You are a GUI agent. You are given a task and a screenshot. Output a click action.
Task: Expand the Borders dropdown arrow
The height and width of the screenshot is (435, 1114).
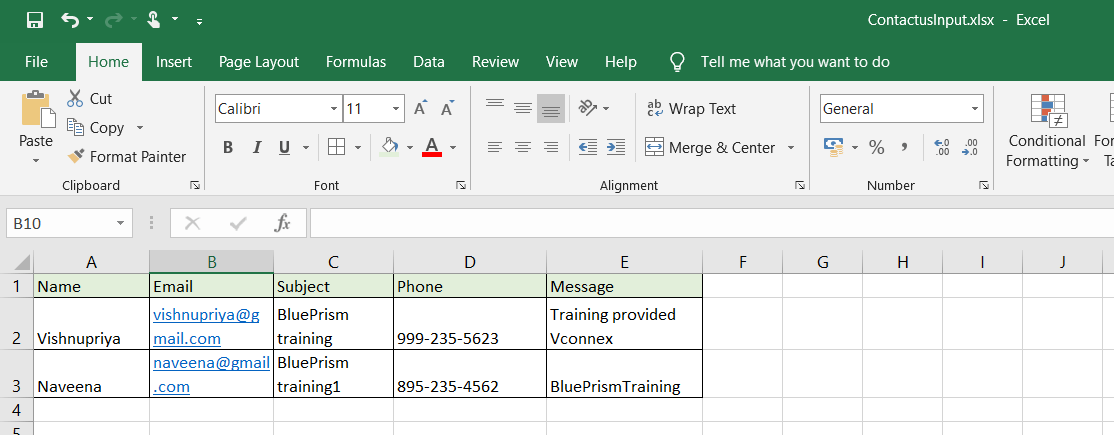[358, 148]
